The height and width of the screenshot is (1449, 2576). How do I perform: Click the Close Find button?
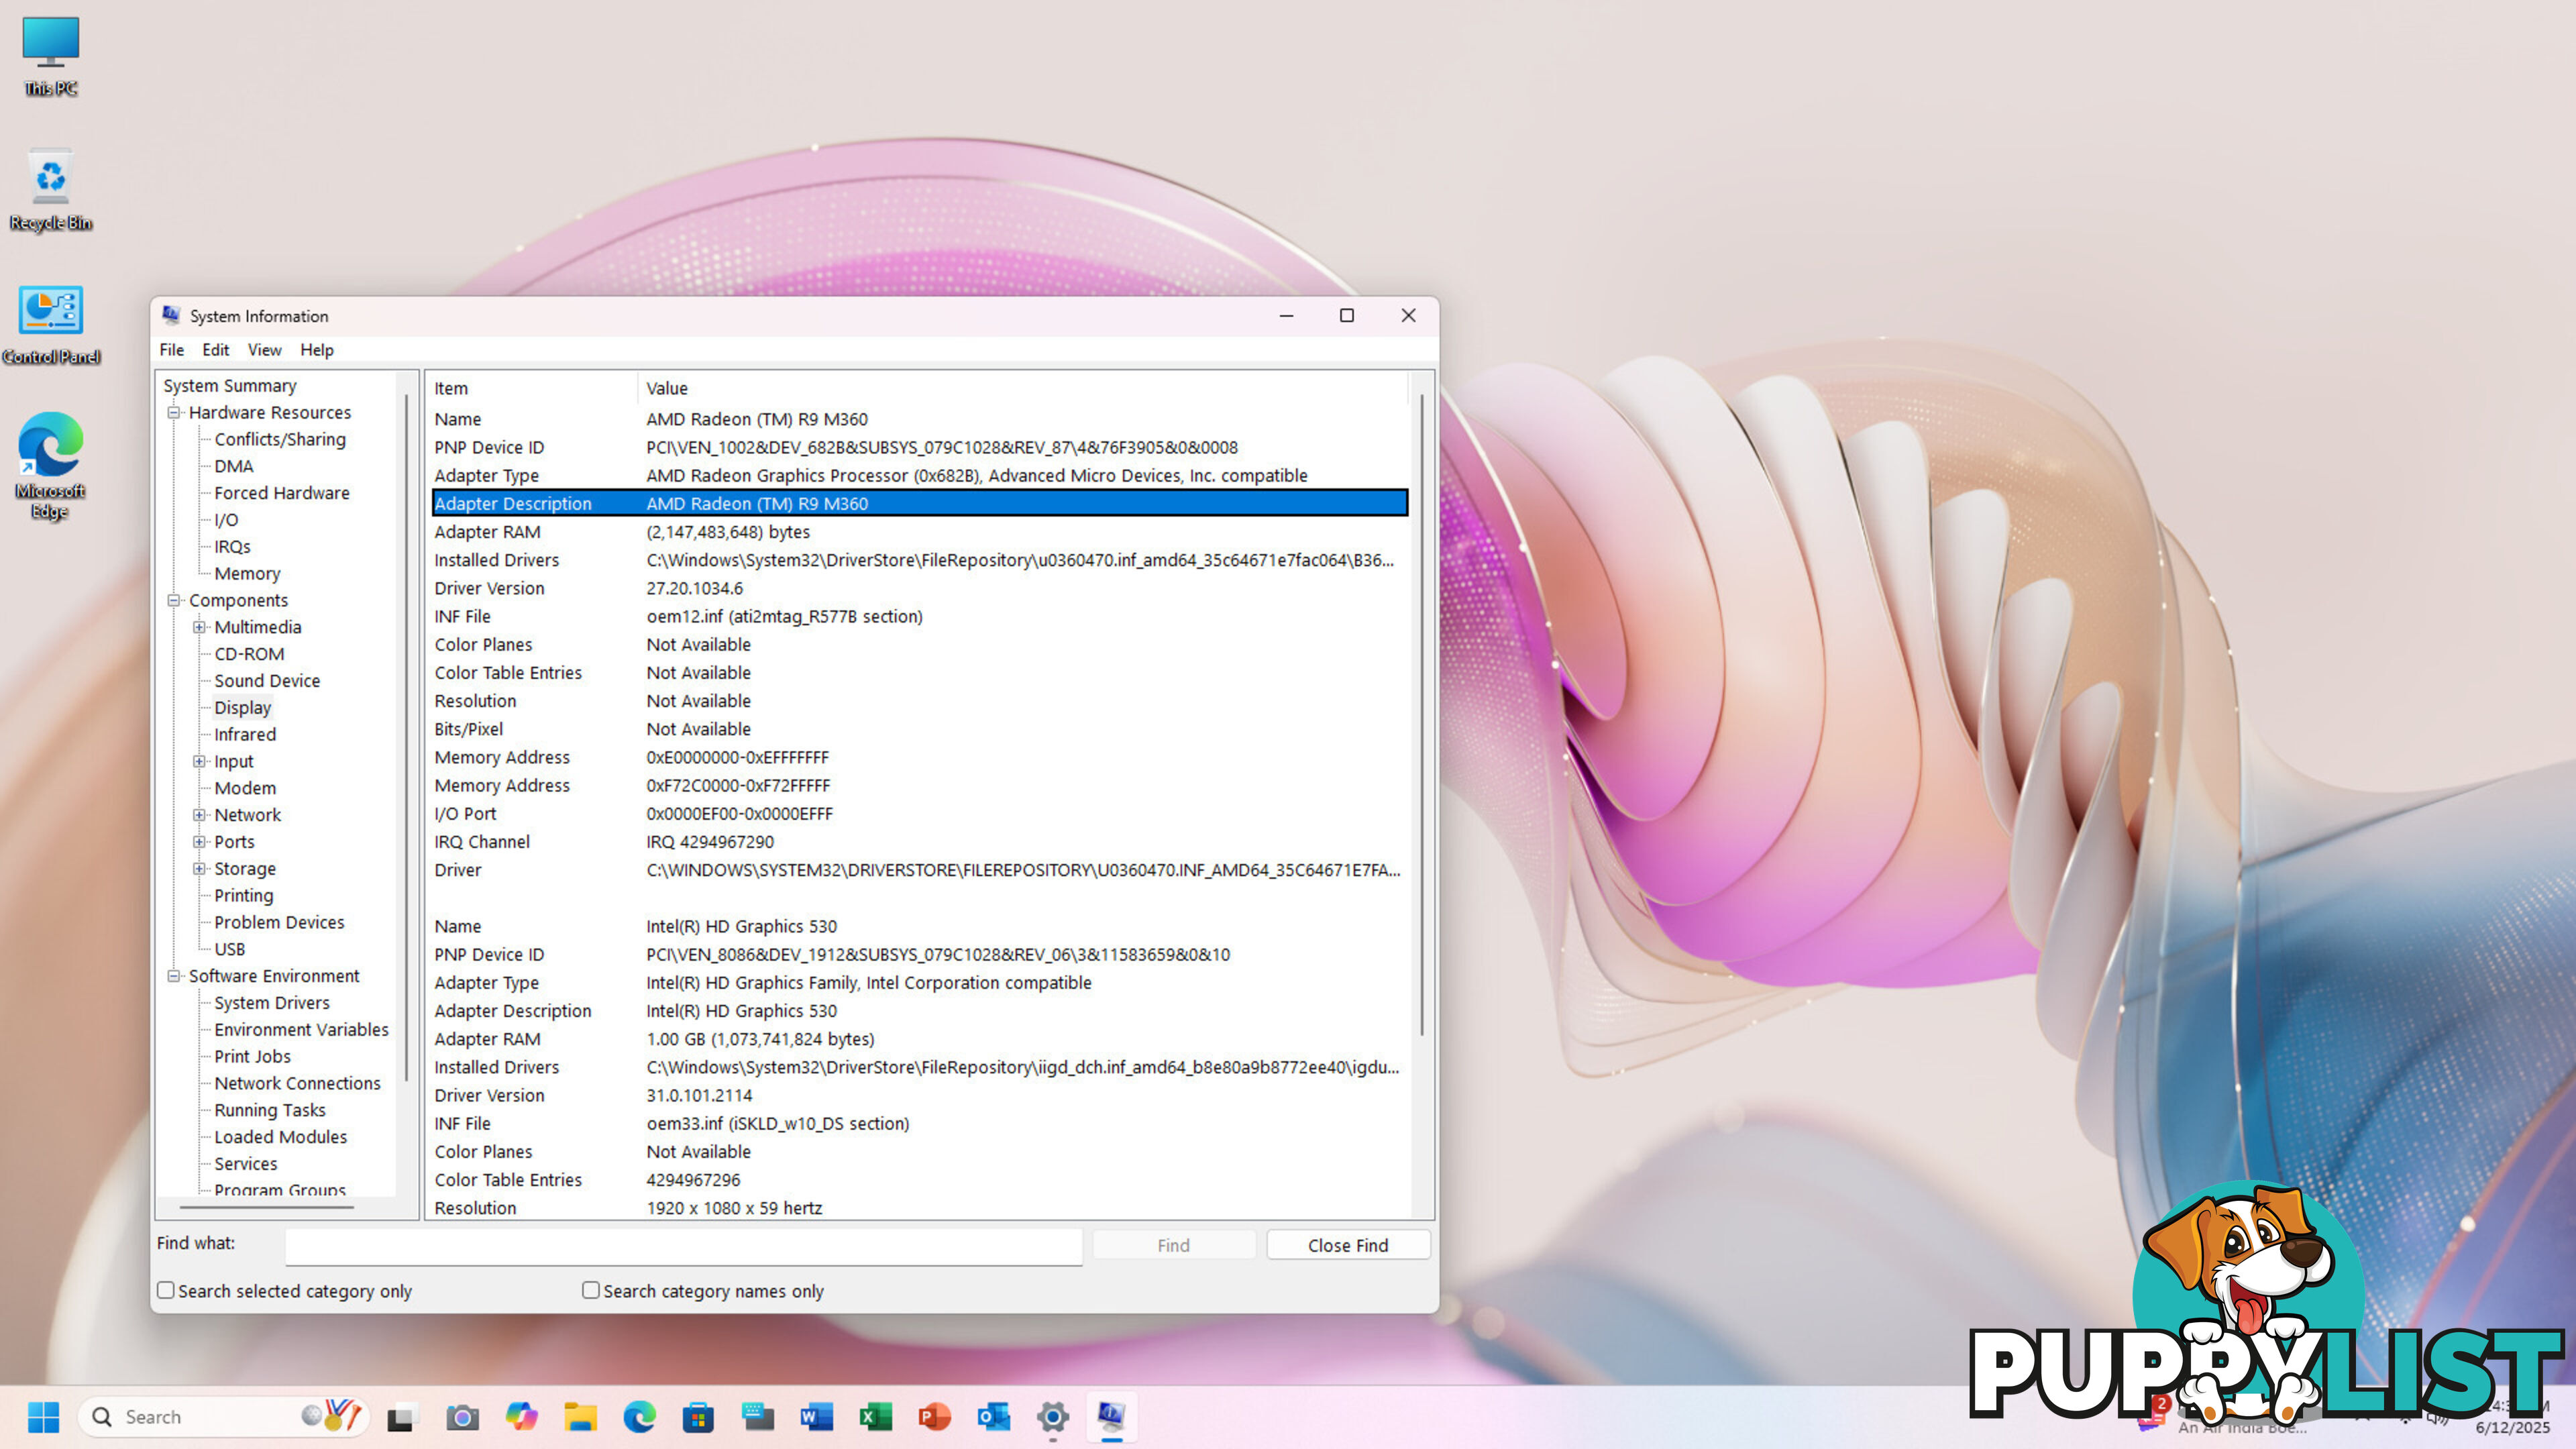point(1347,1245)
